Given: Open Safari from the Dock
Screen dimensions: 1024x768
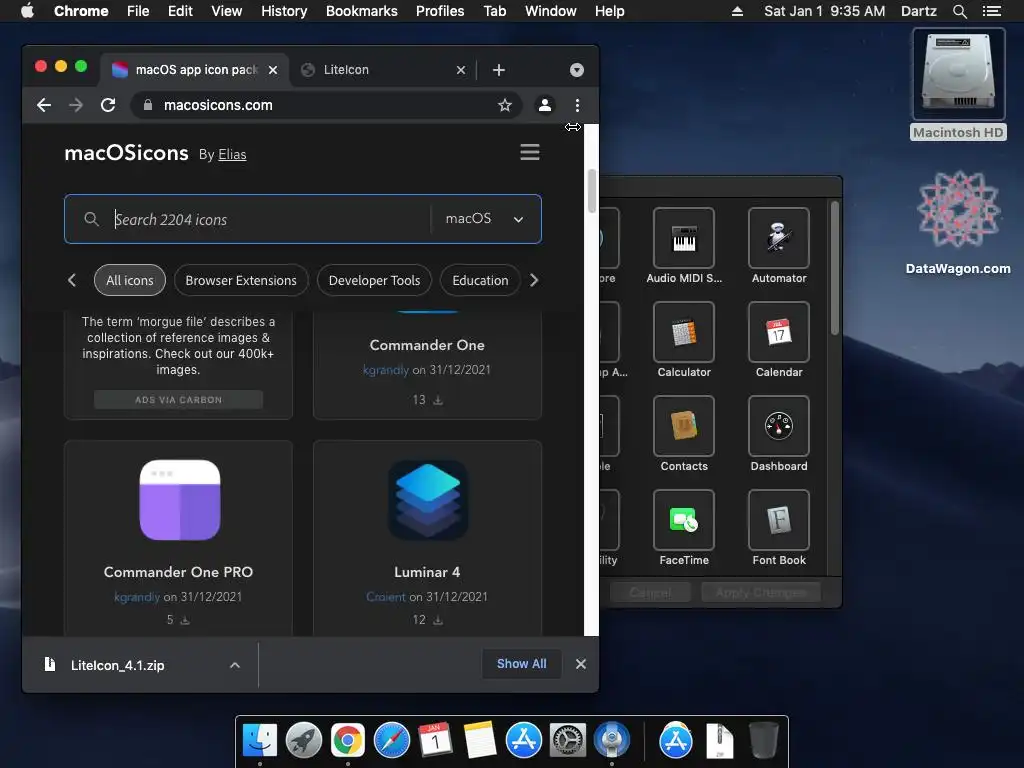Looking at the screenshot, I should [x=392, y=741].
